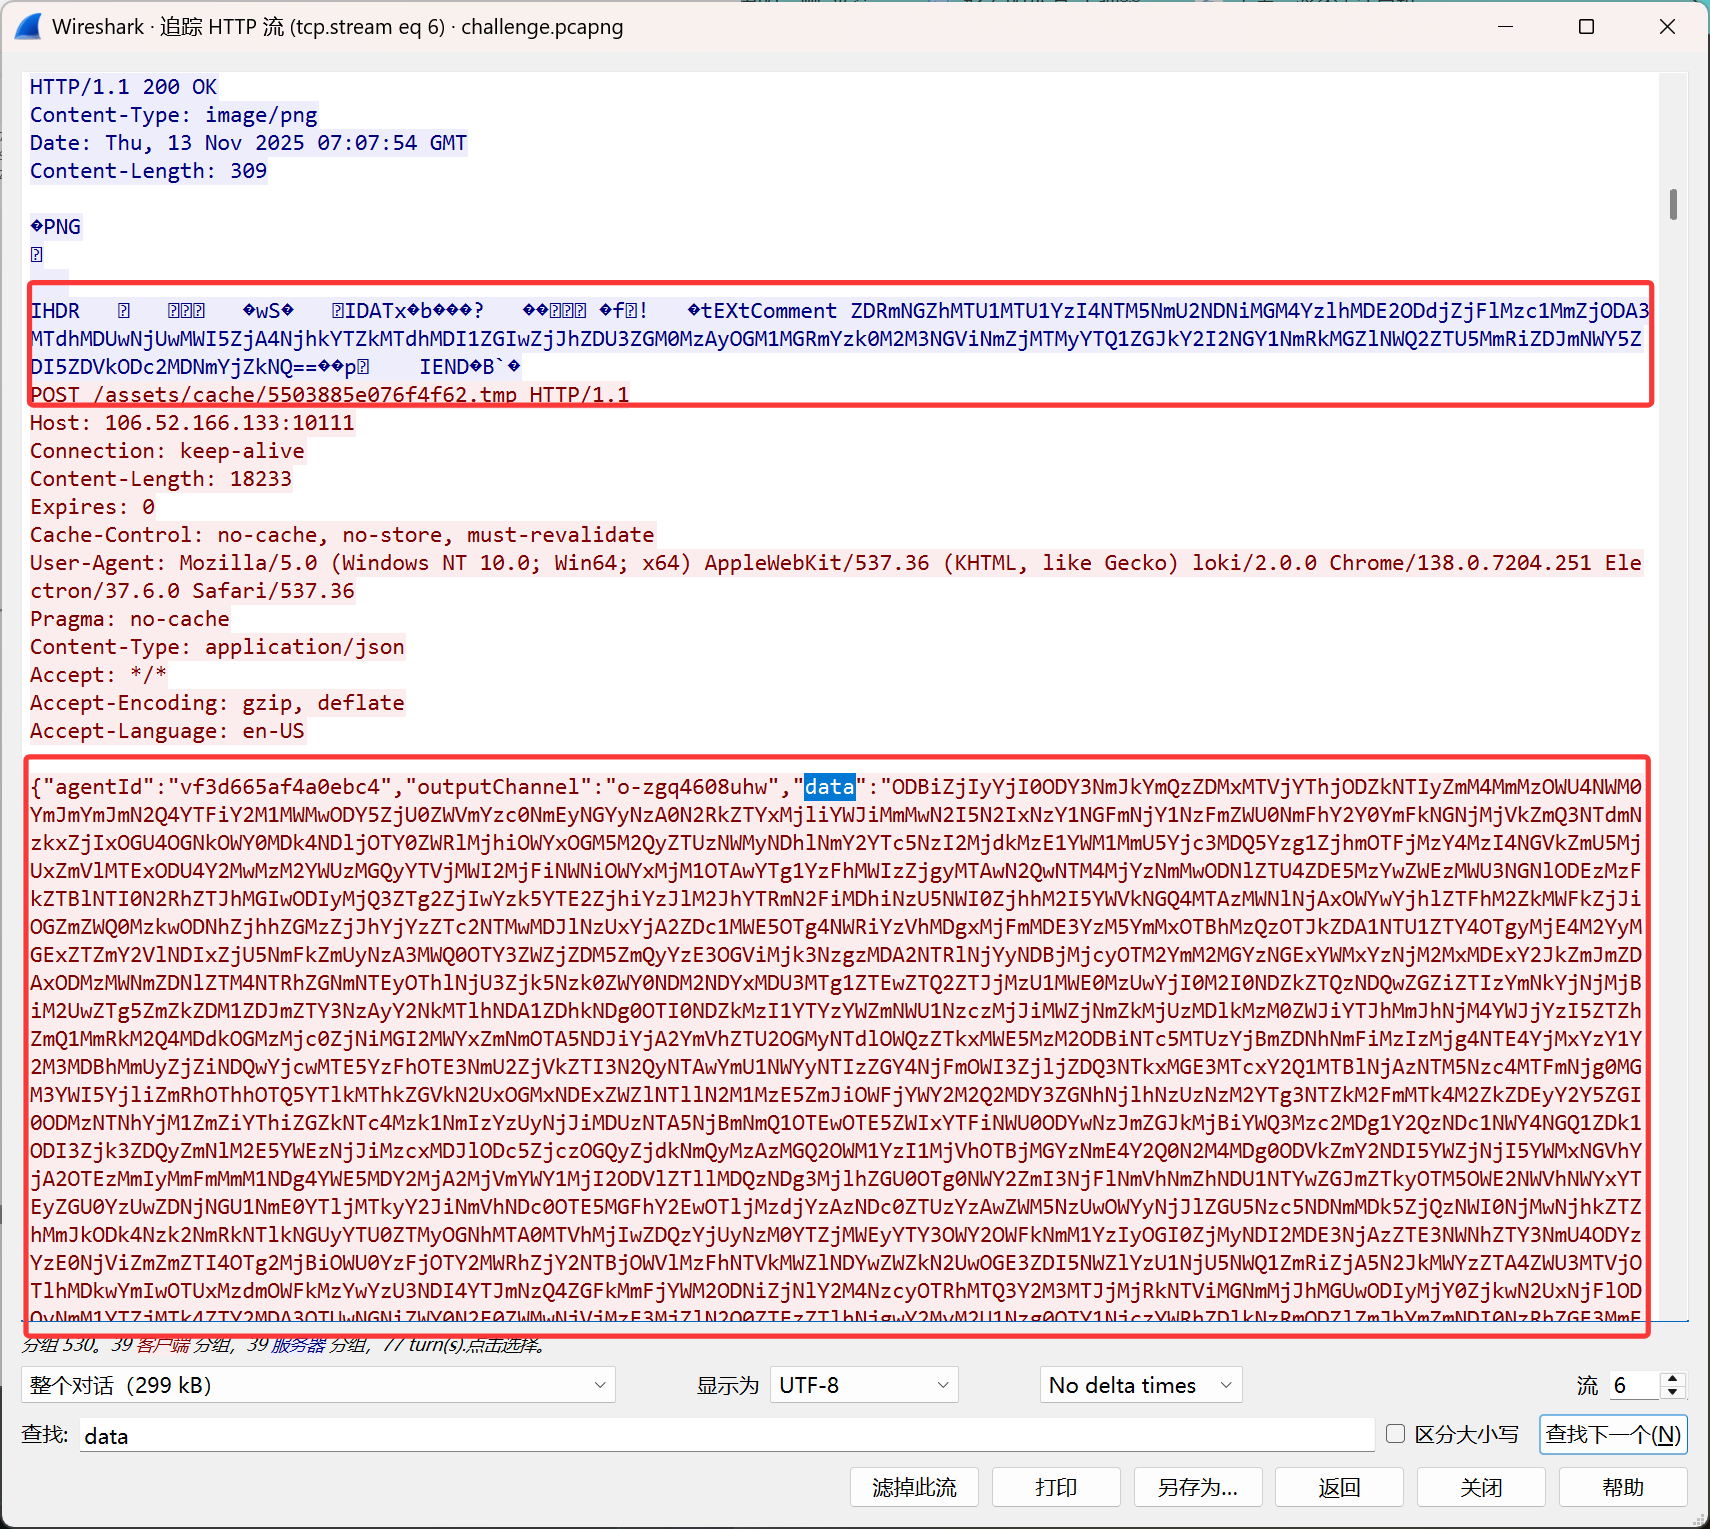Open the 显示为 UTF-8 encoding dropdown

click(x=864, y=1385)
